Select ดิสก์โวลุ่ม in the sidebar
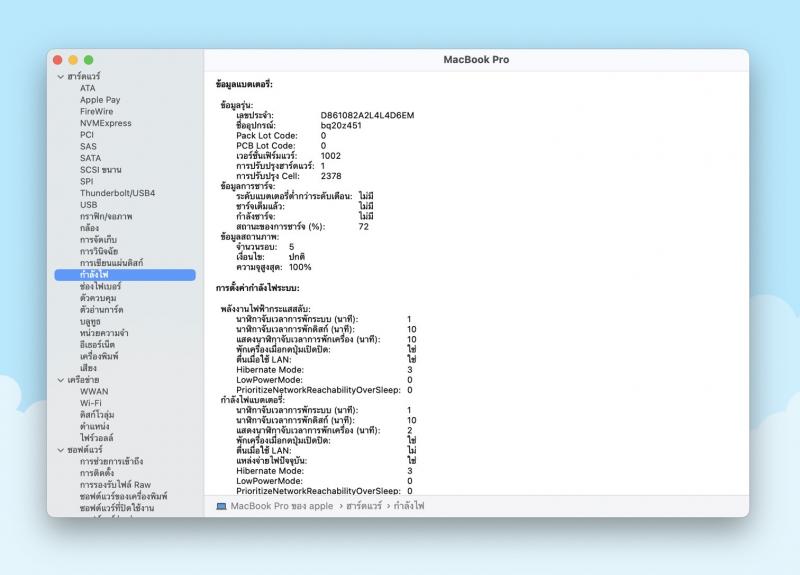Screen dimensions: 800x575 97,415
